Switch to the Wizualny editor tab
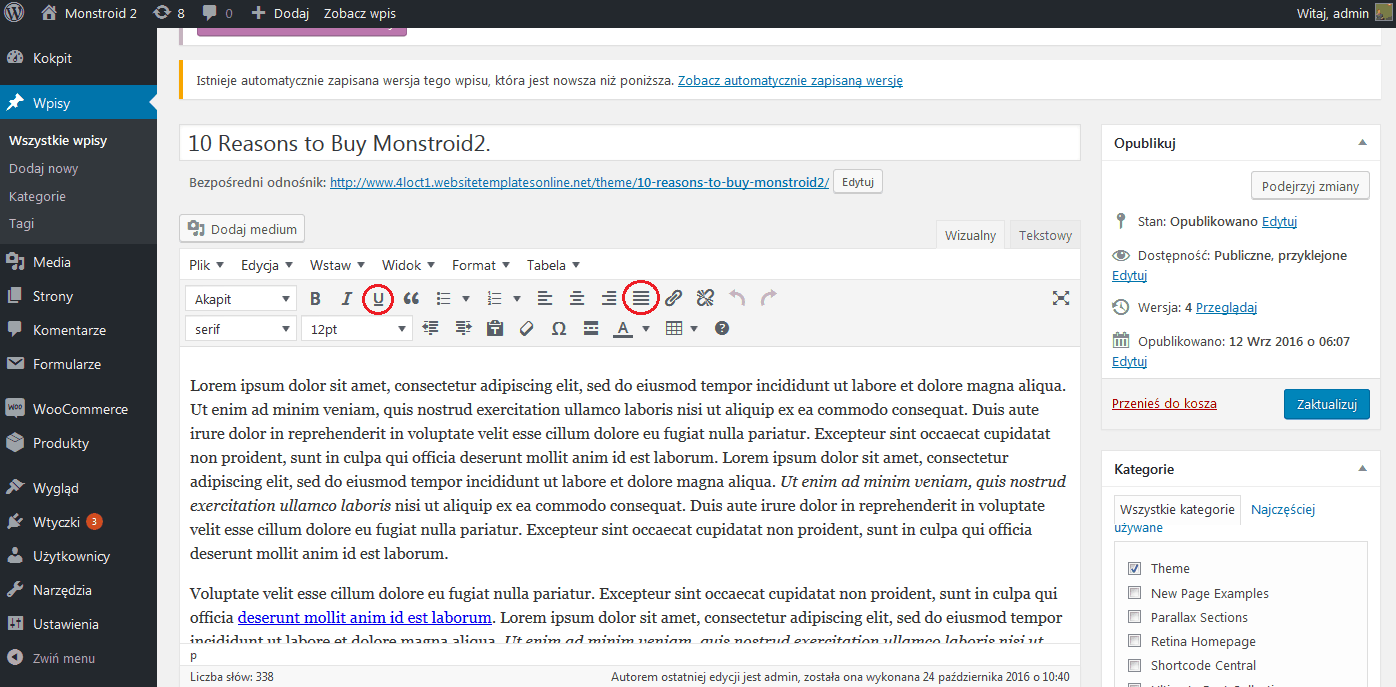The width and height of the screenshot is (1396, 687). click(971, 235)
